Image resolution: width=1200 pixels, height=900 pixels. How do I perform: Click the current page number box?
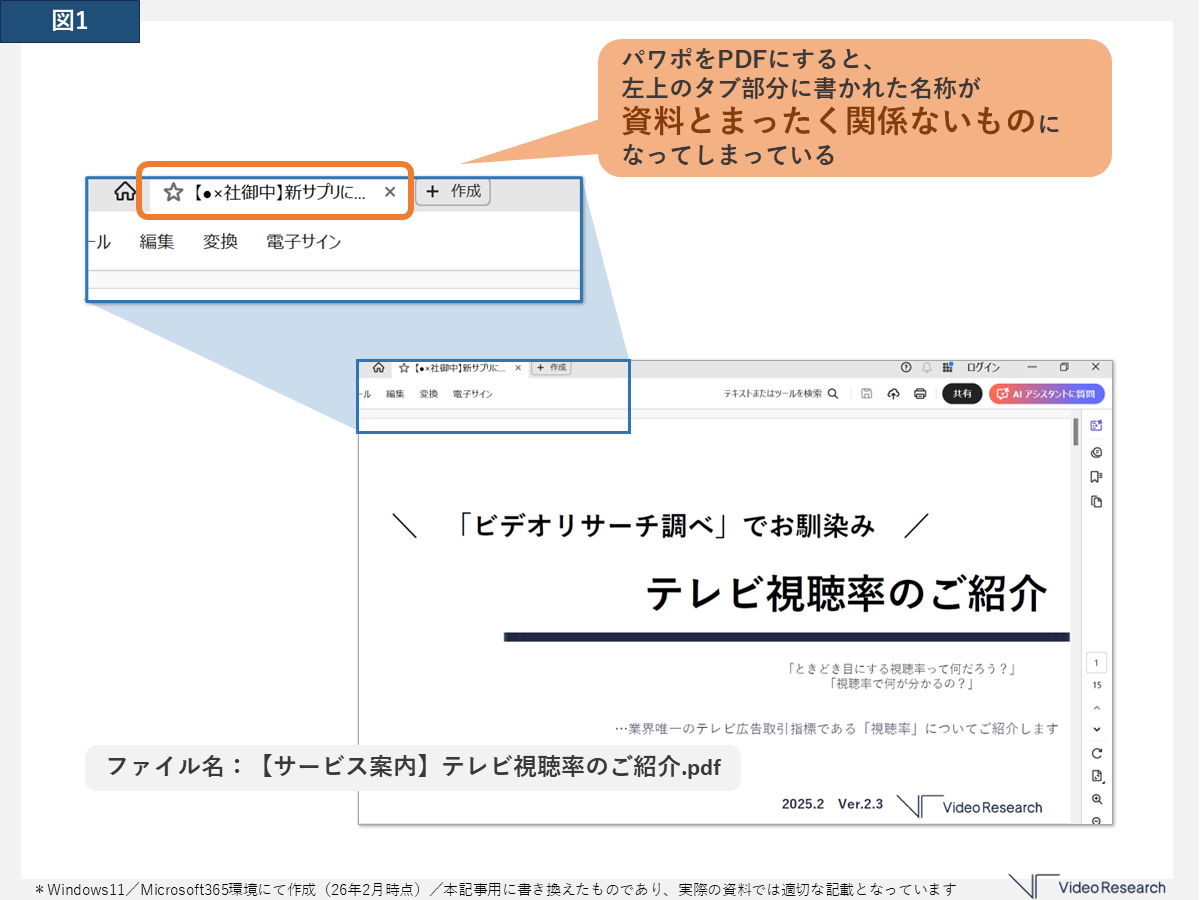click(x=1097, y=663)
